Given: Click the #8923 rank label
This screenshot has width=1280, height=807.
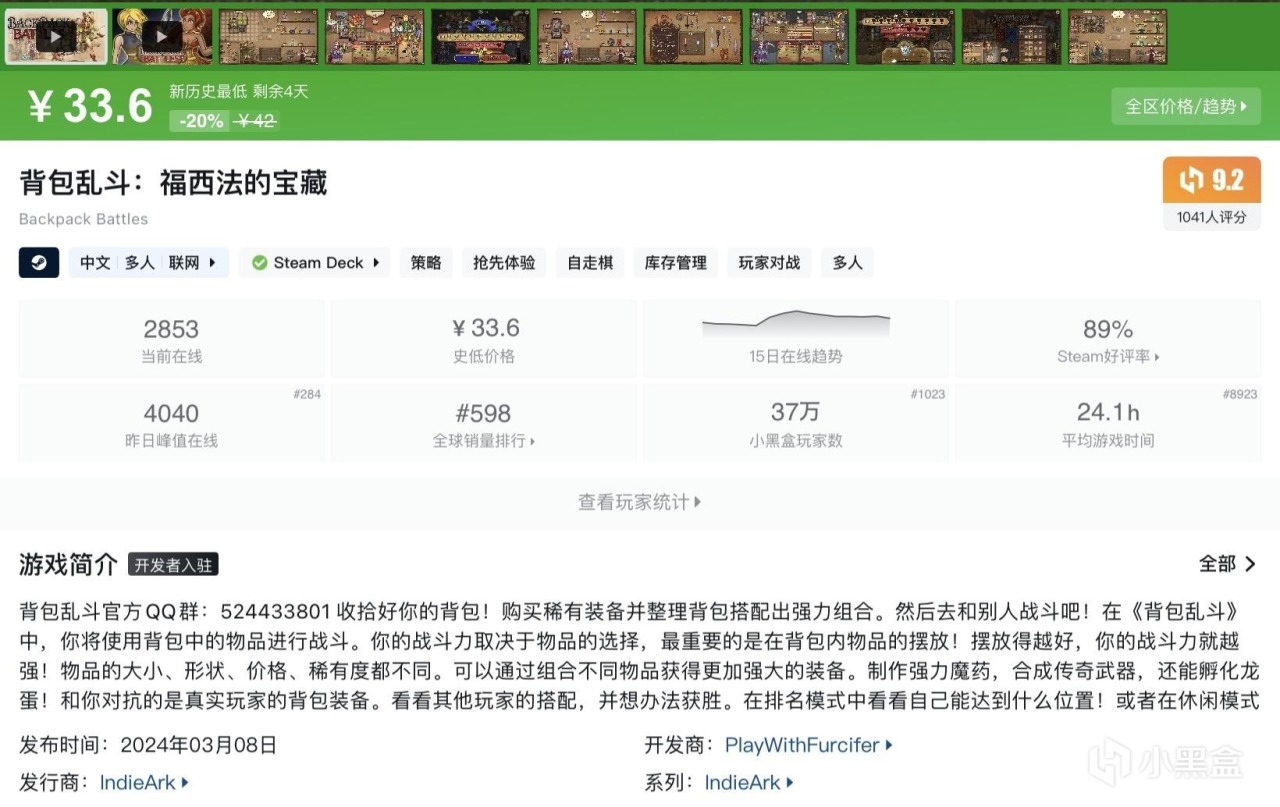Looking at the screenshot, I should pos(1240,394).
